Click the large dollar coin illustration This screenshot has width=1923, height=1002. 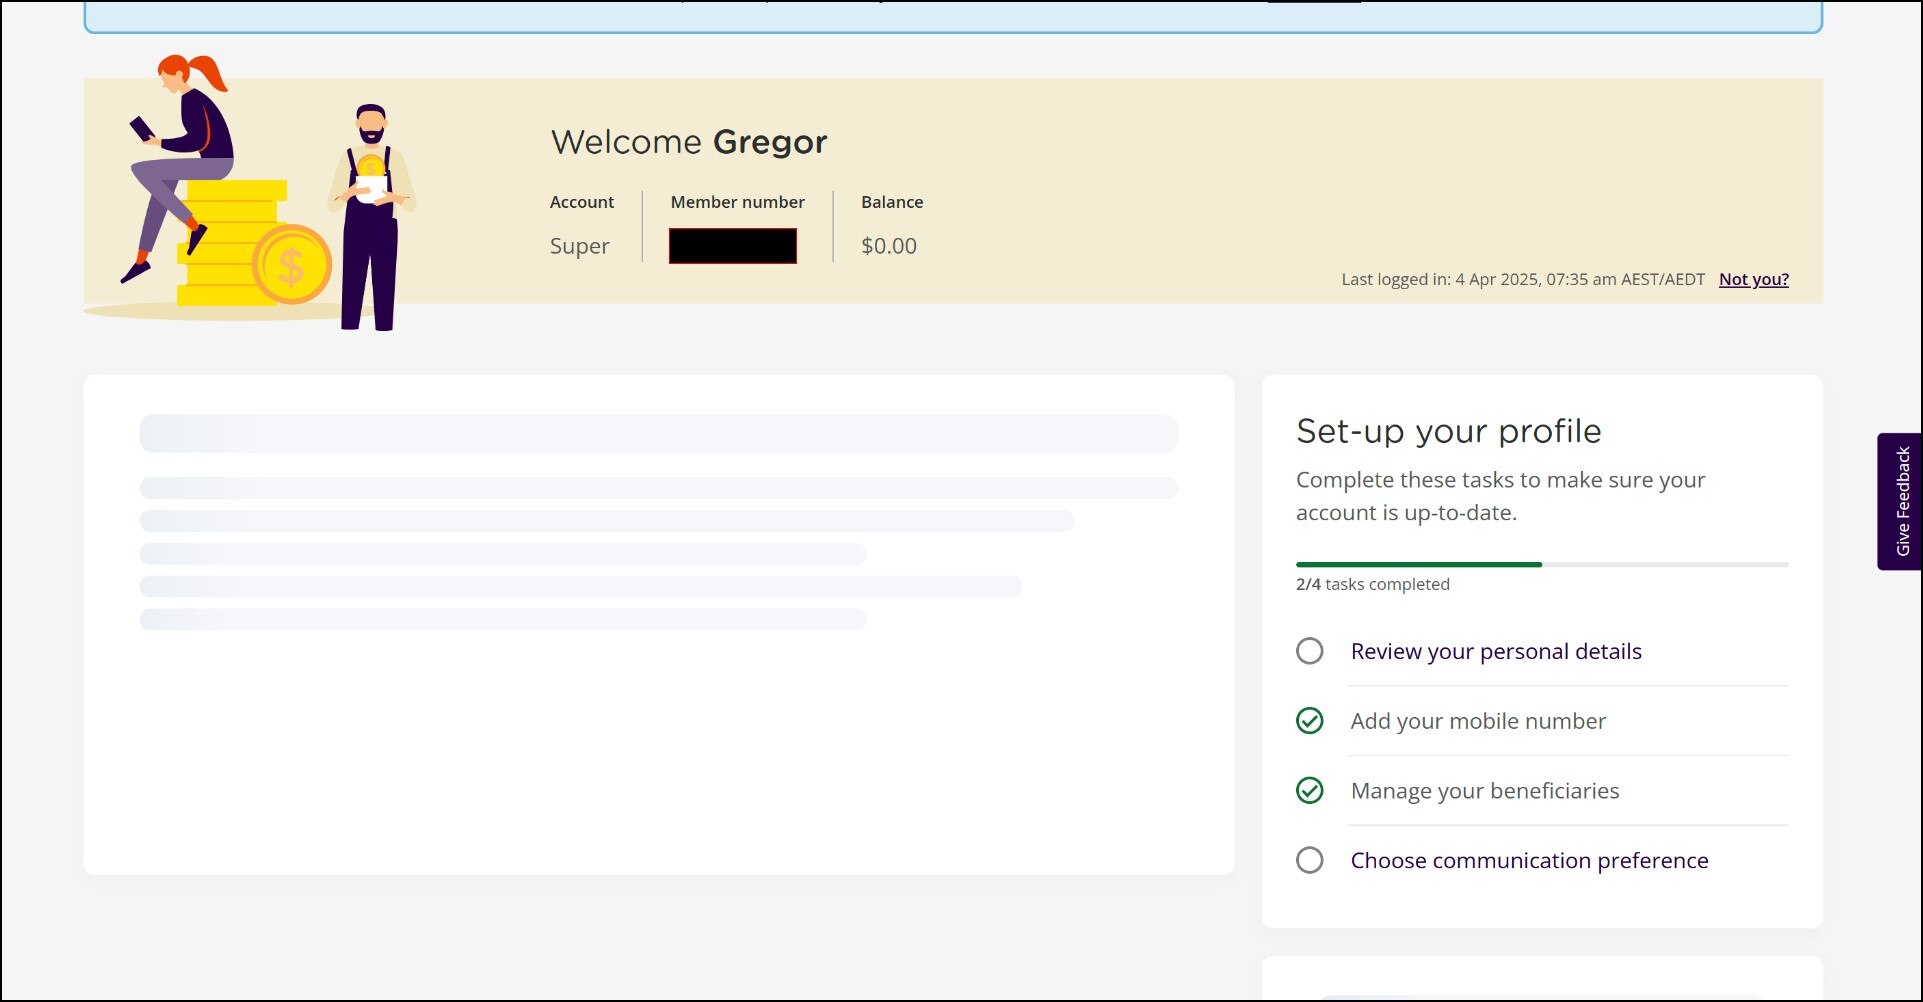click(x=291, y=265)
